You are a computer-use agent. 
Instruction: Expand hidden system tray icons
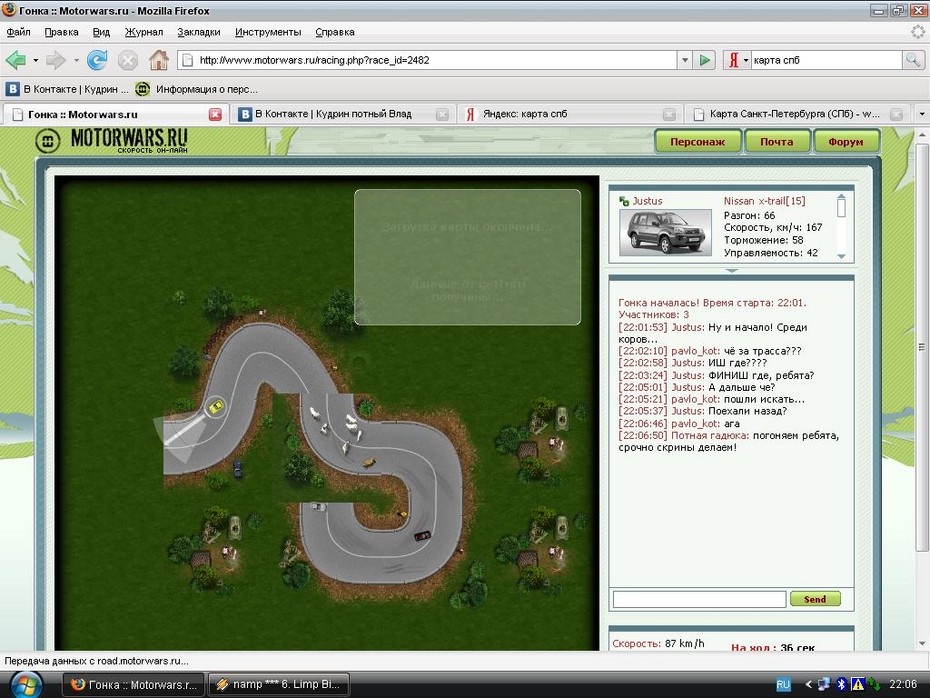[808, 684]
